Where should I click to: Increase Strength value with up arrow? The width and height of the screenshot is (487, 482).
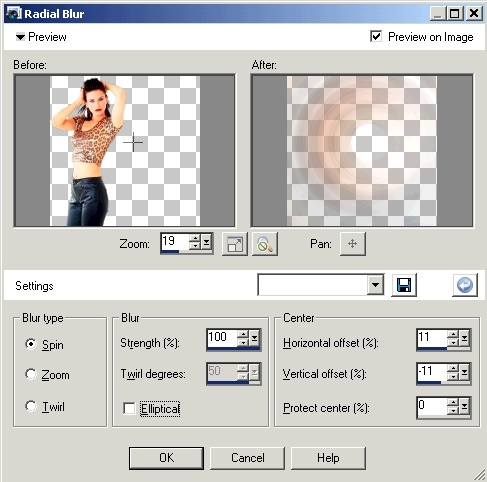pos(243,334)
